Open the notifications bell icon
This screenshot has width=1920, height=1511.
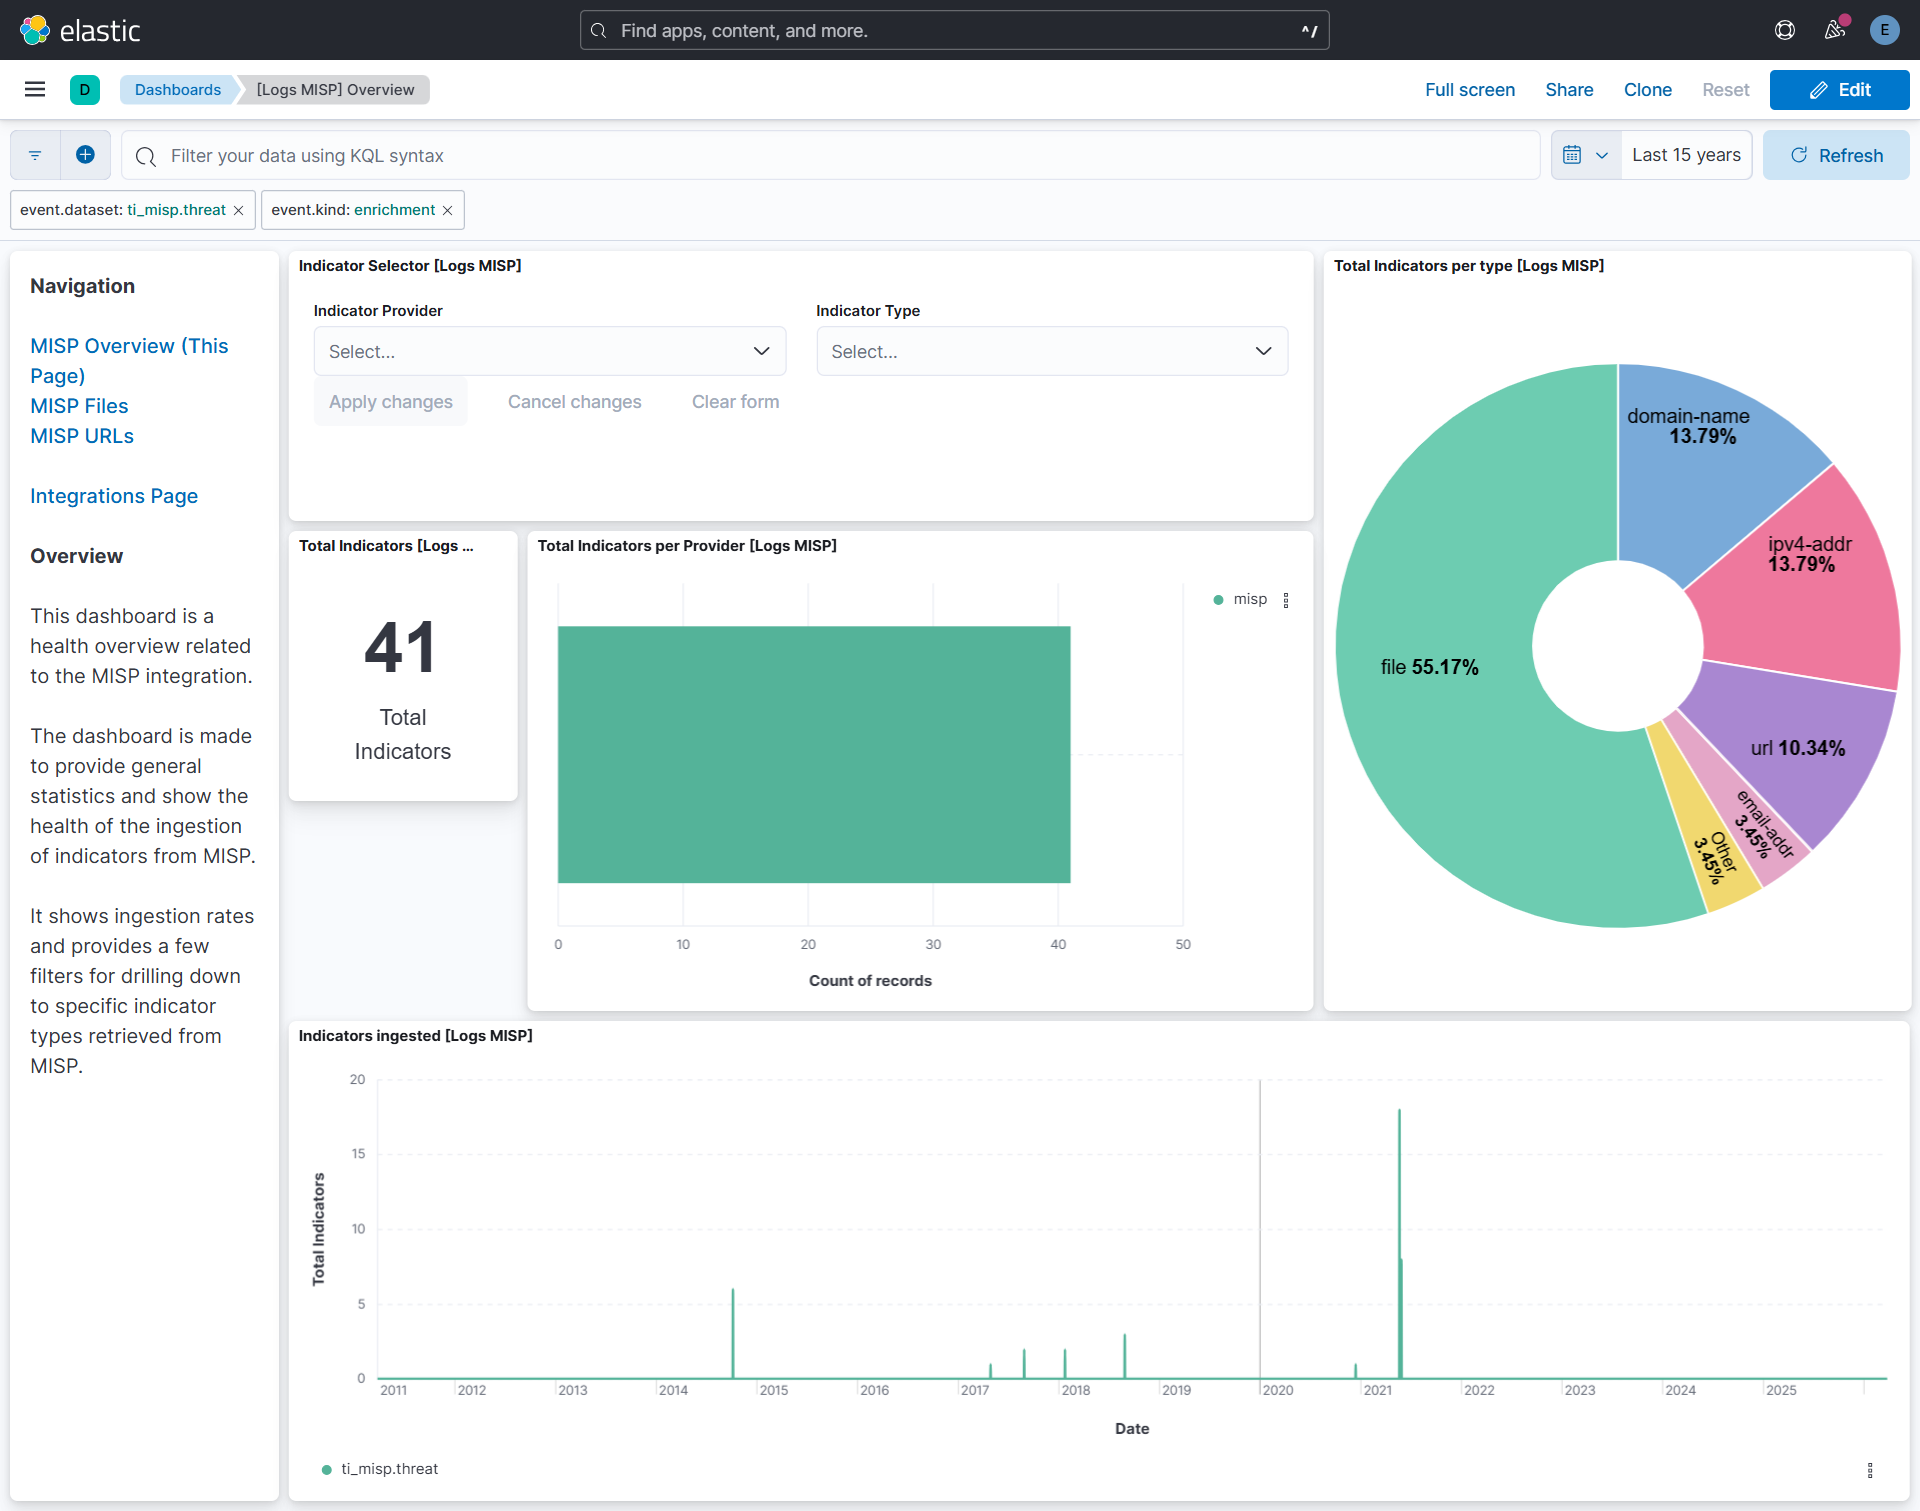pyautogui.click(x=1835, y=30)
